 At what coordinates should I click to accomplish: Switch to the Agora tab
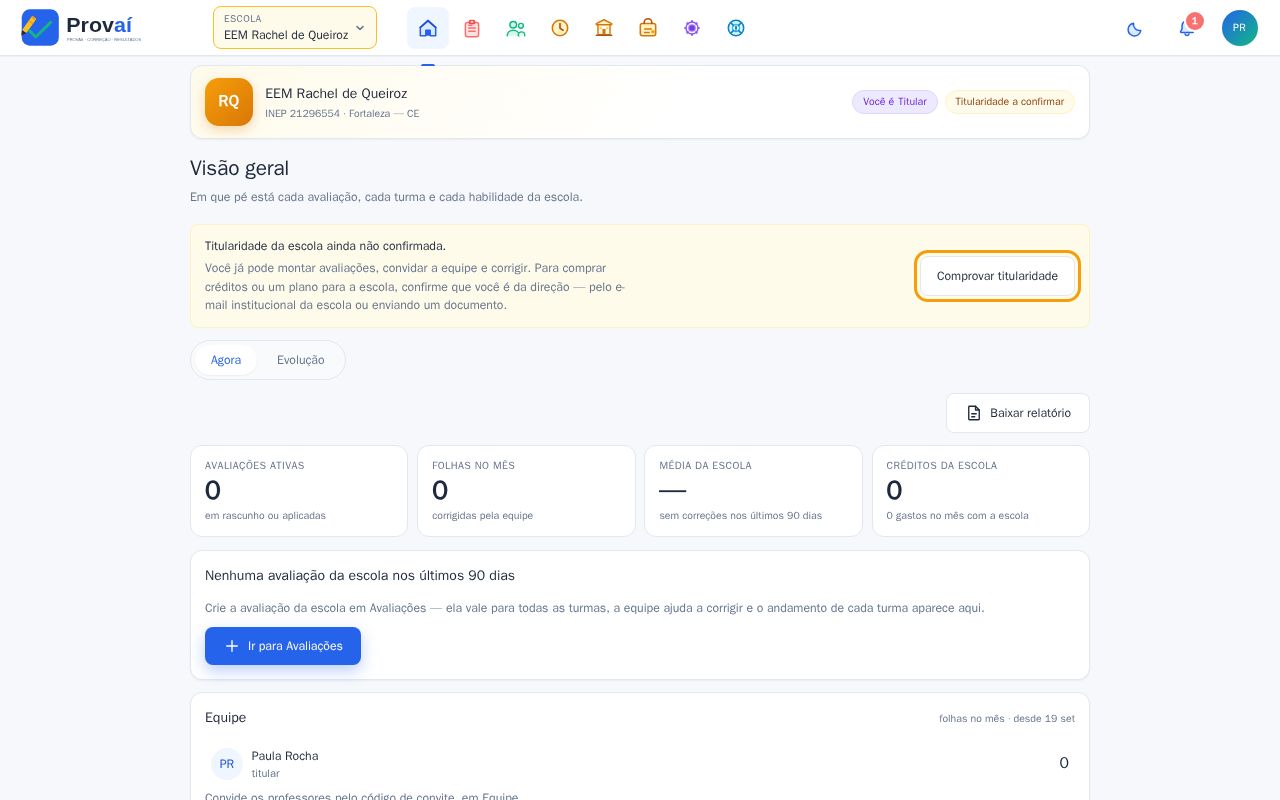pyautogui.click(x=226, y=360)
